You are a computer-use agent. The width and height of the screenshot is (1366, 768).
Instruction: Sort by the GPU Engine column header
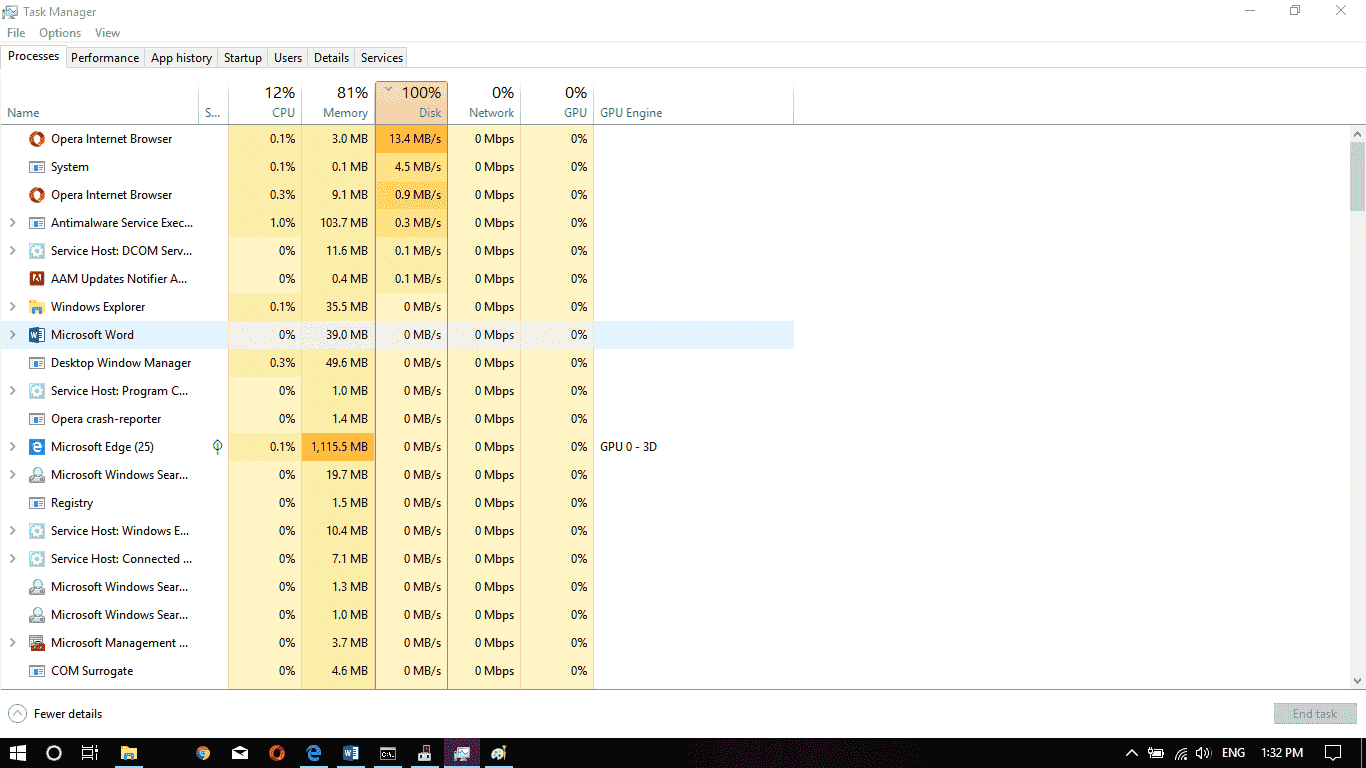tap(693, 103)
